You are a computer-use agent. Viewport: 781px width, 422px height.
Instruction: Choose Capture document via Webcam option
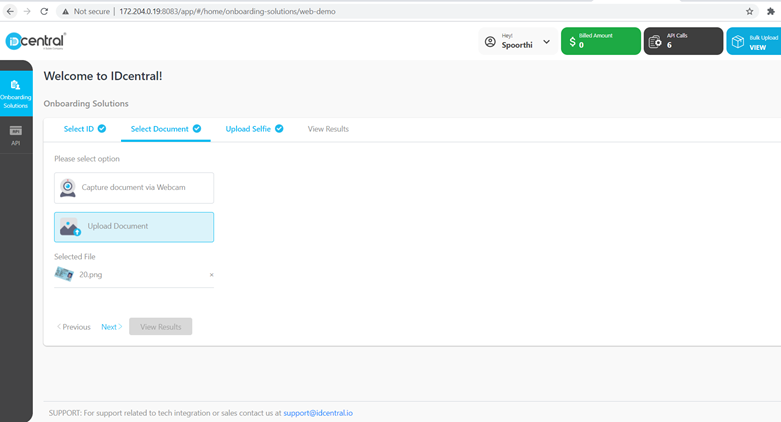134,188
